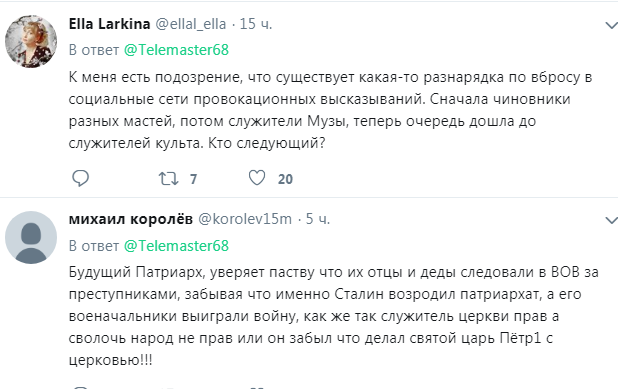
Task: Expand options chevron on Ella Larkina's tweet
Action: [611, 26]
